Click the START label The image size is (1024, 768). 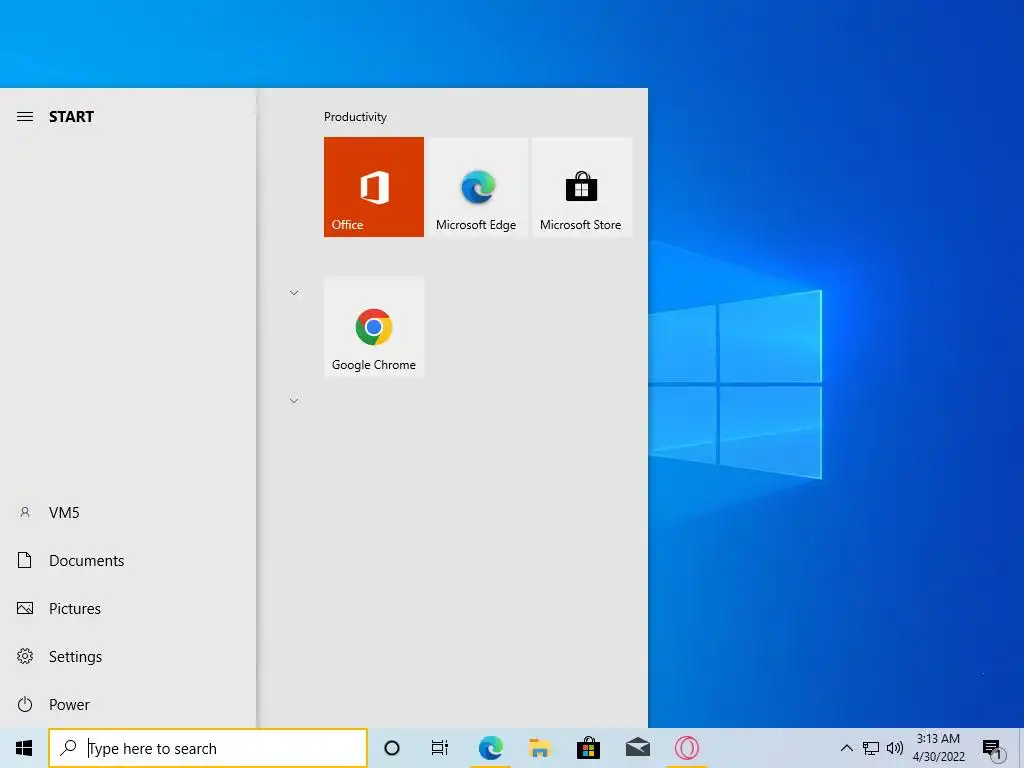point(72,117)
